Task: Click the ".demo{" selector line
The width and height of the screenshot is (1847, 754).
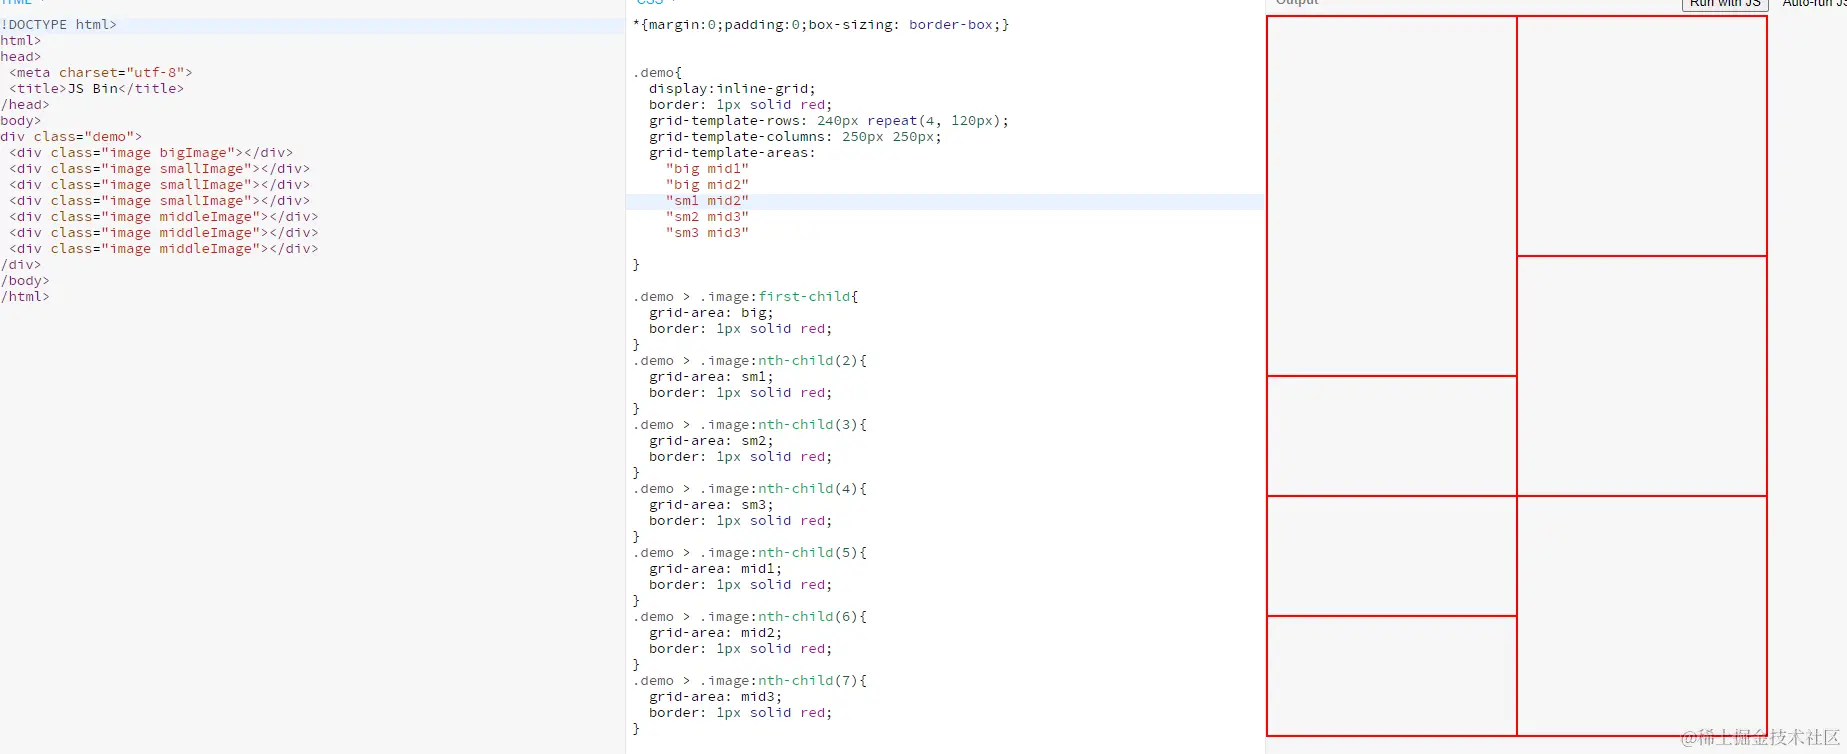Action: coord(658,73)
